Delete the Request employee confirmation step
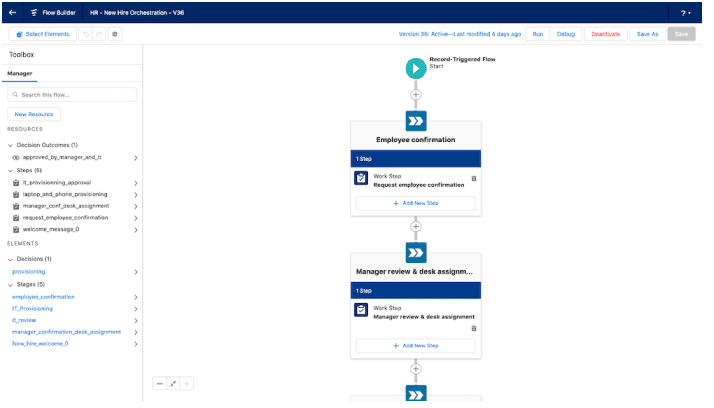Image resolution: width=714 pixels, height=408 pixels. click(474, 178)
